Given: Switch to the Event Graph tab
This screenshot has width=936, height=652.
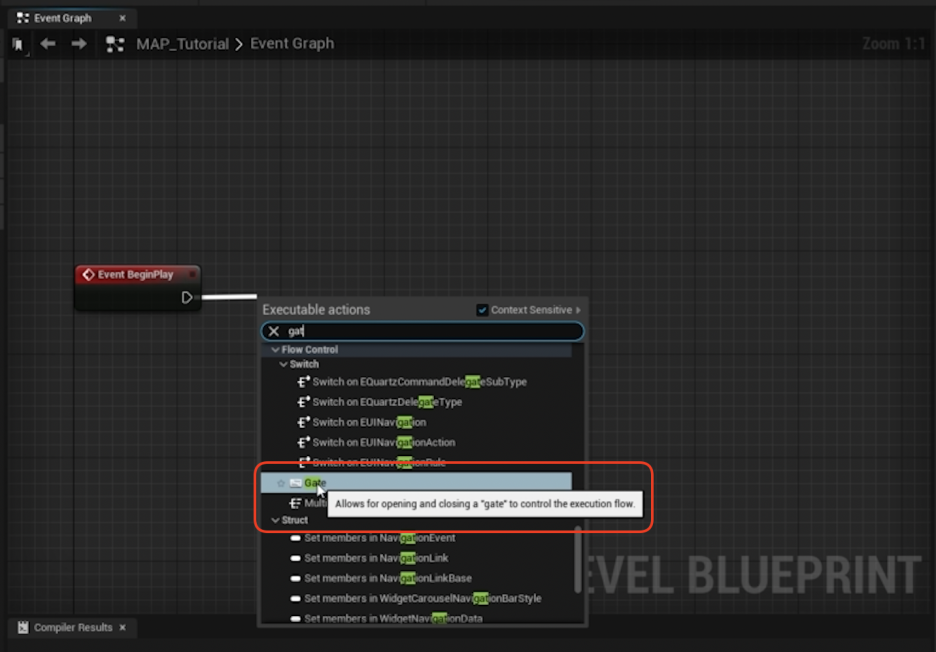Looking at the screenshot, I should click(63, 18).
